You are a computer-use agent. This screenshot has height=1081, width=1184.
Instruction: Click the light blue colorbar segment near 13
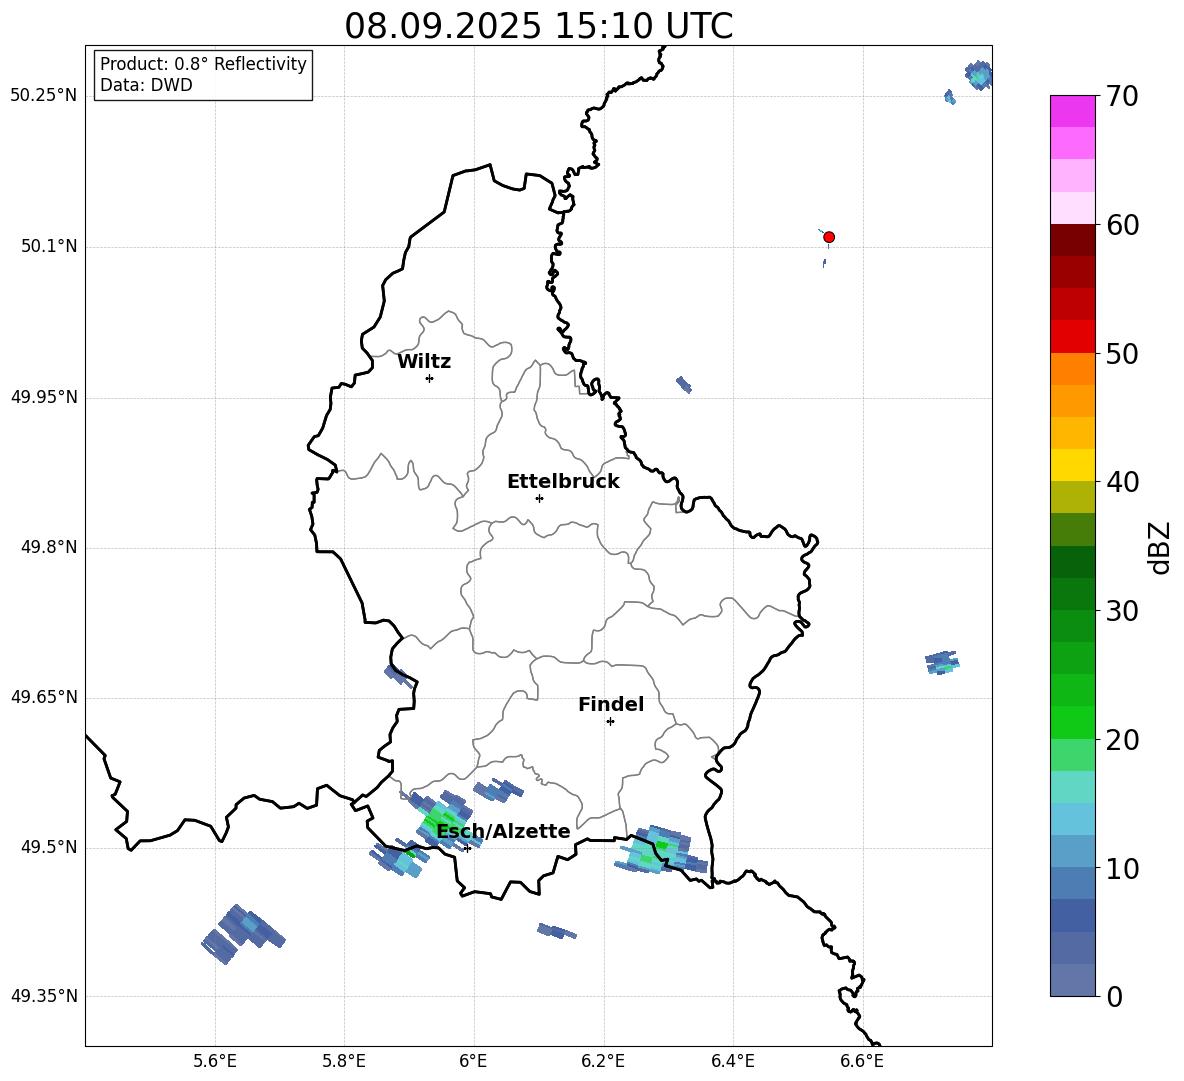pos(1073,819)
